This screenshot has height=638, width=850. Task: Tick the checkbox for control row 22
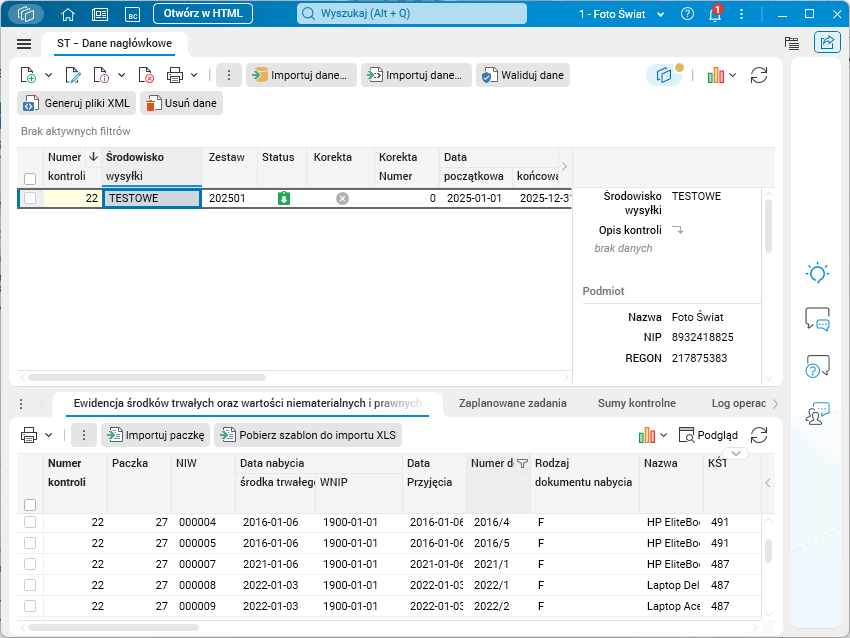tap(30, 198)
